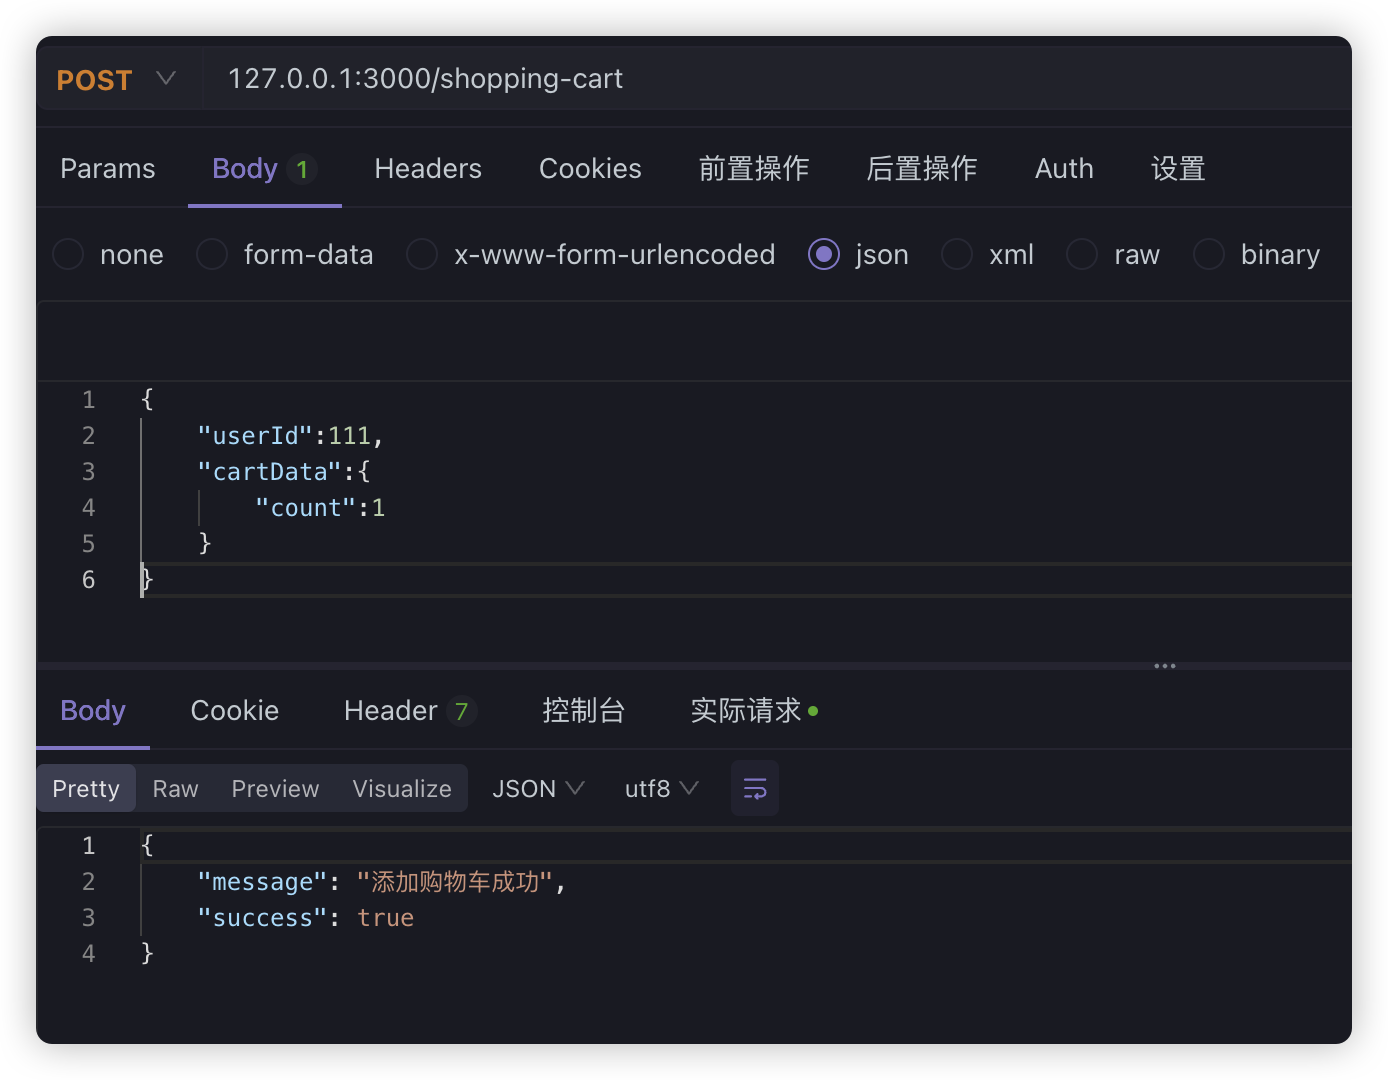Click the Raw response view button
Screen dimensions: 1388x1080
[174, 788]
